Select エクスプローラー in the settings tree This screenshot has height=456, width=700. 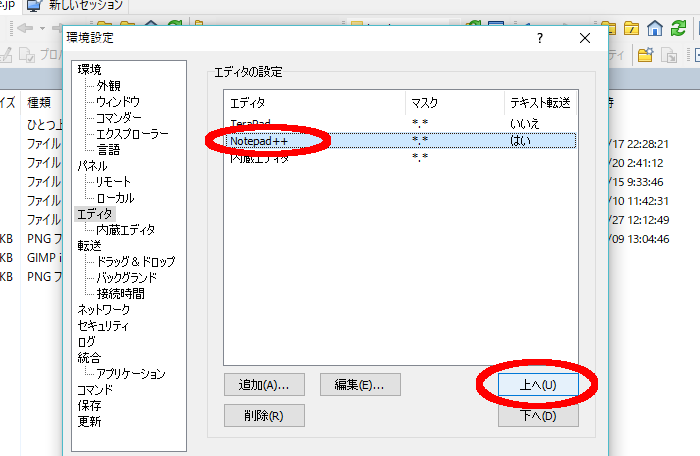[132, 134]
